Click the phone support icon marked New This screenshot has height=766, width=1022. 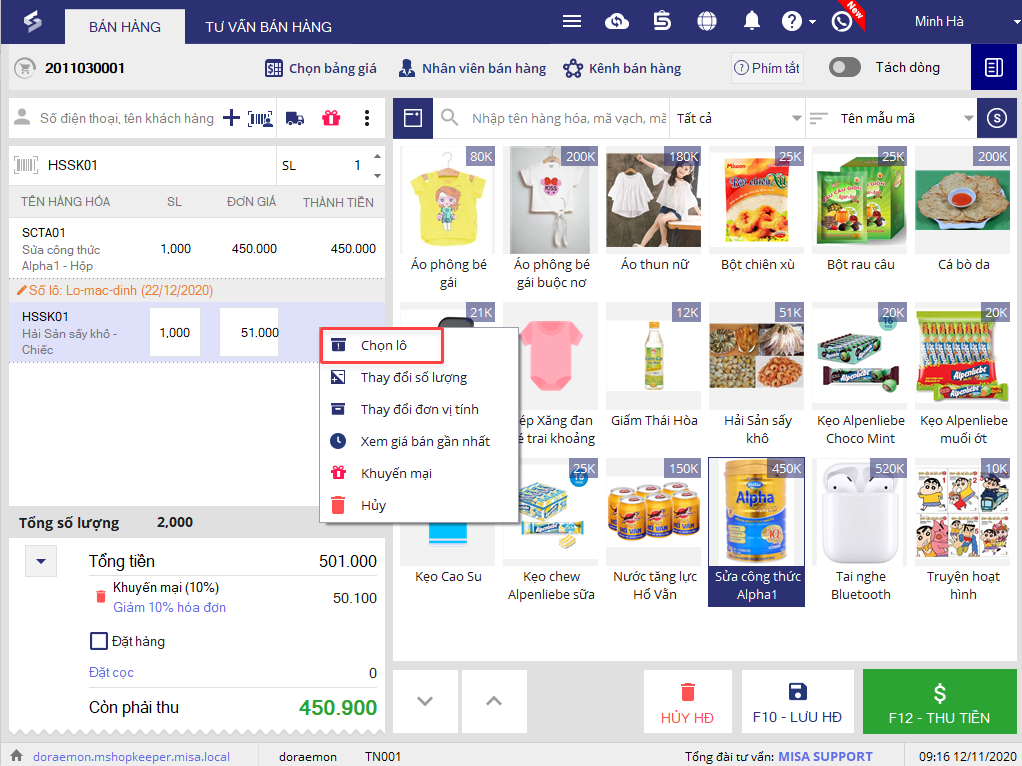coord(842,22)
